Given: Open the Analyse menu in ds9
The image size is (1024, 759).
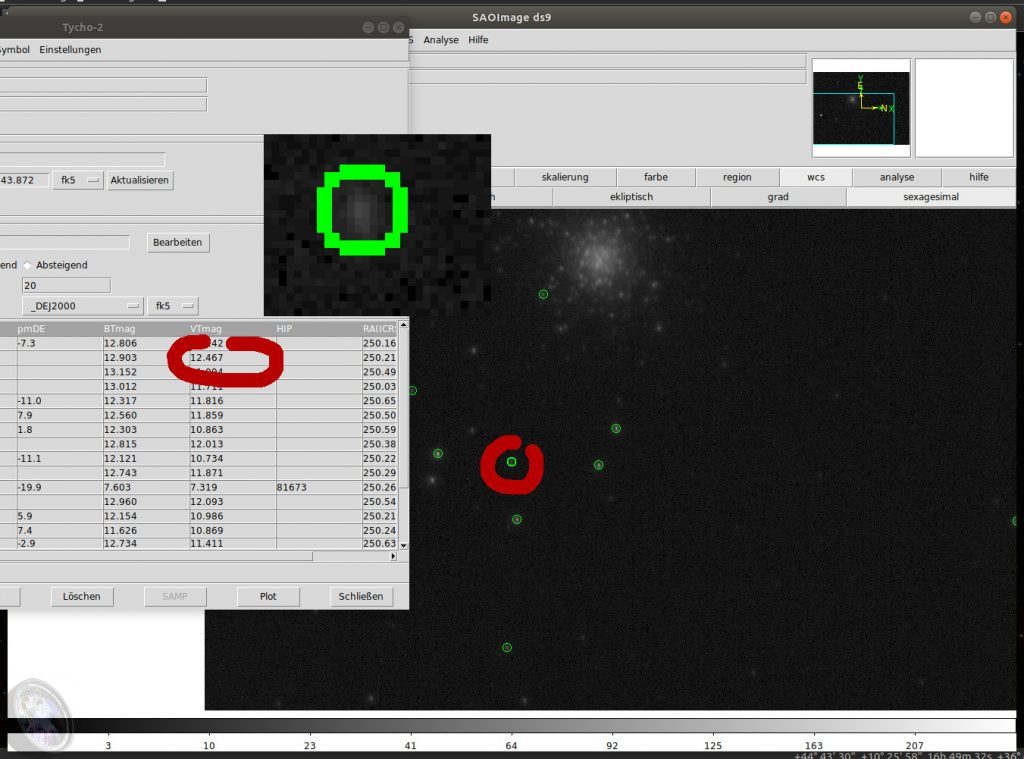Looking at the screenshot, I should coord(440,40).
